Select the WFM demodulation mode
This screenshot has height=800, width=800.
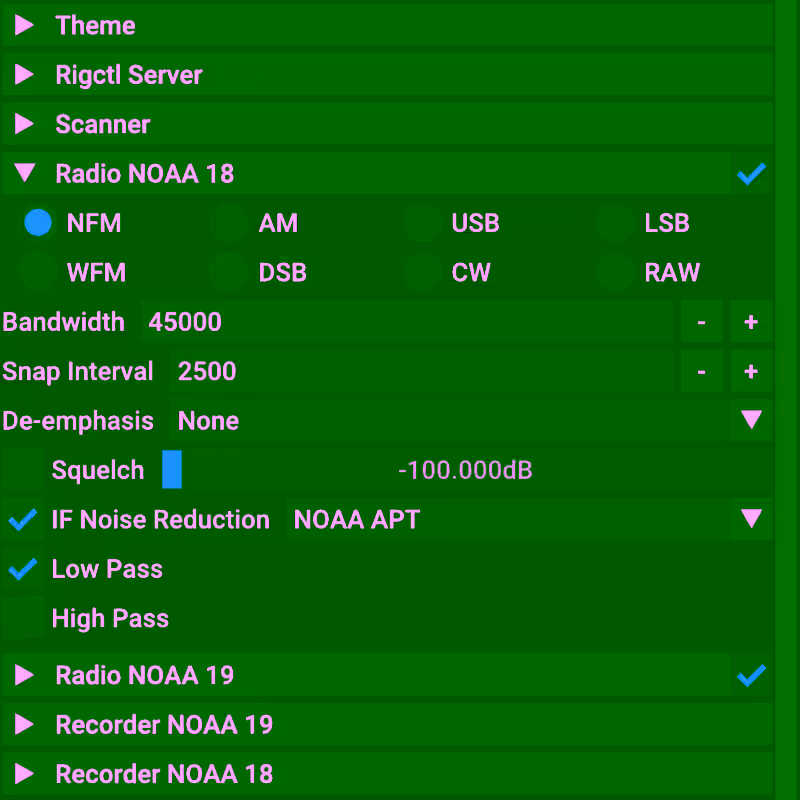[38, 272]
